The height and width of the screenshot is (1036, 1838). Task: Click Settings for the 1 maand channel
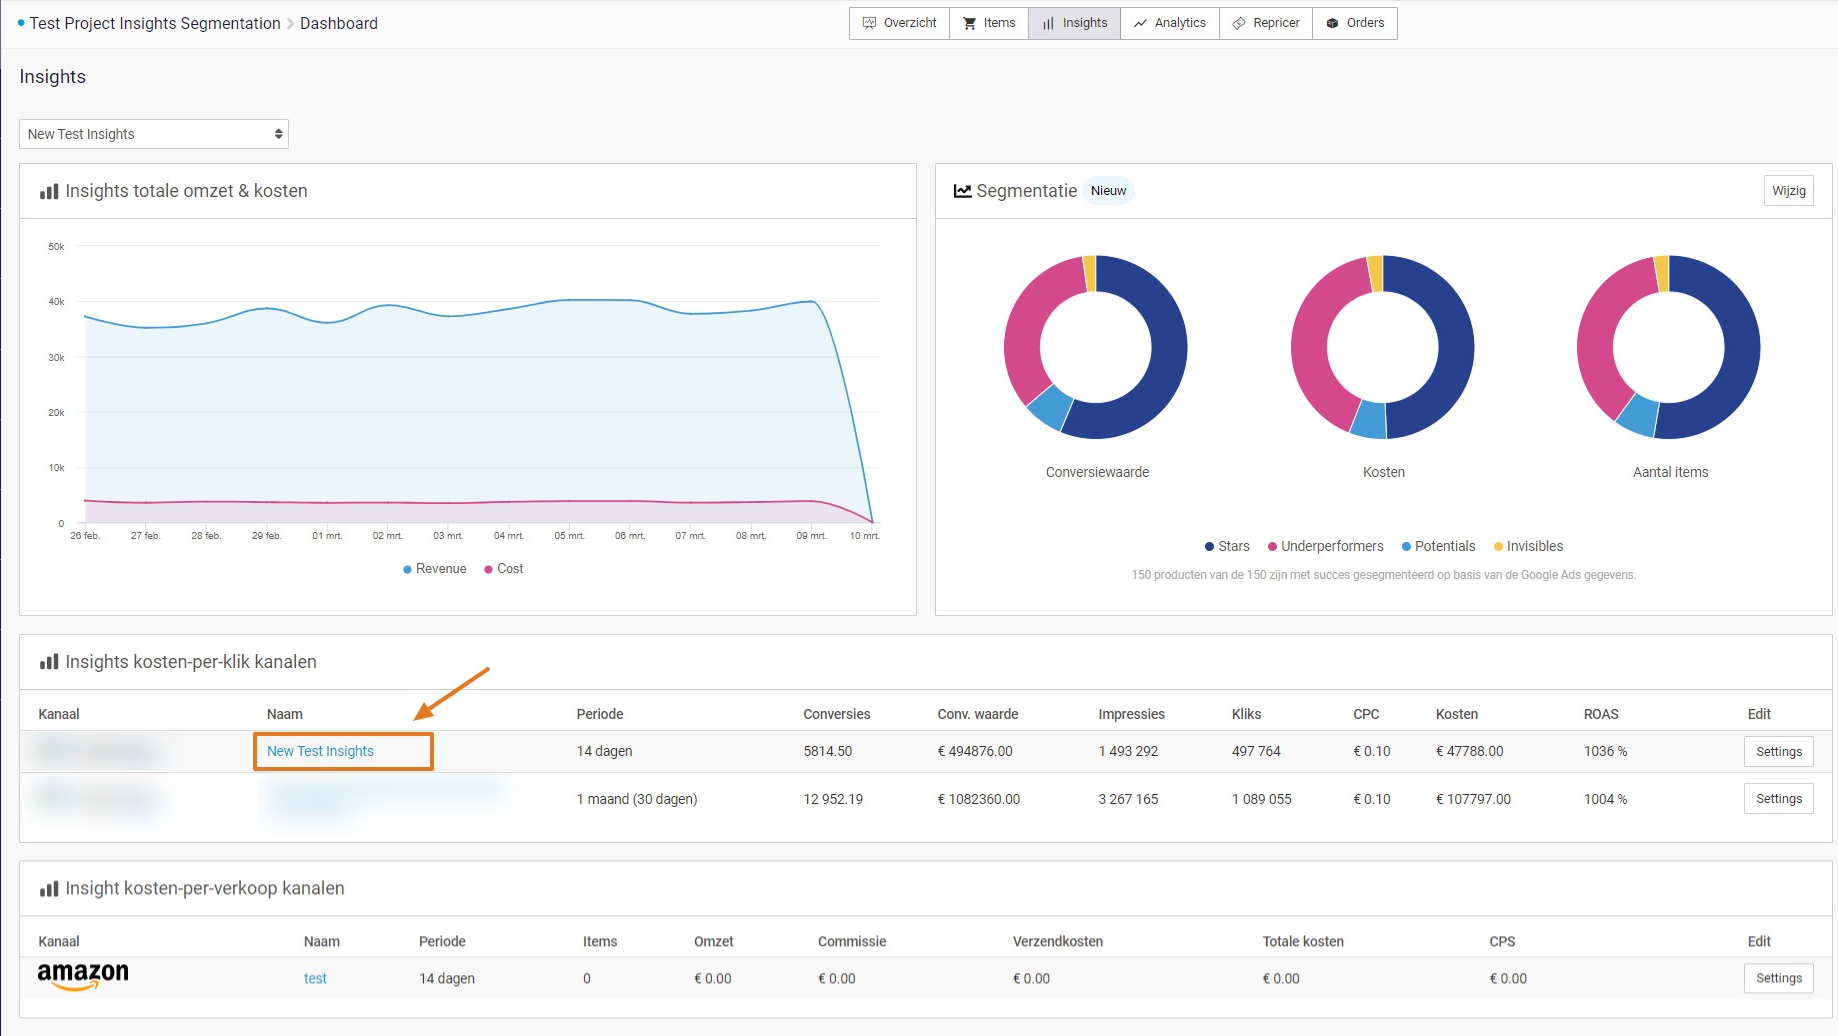click(x=1778, y=799)
